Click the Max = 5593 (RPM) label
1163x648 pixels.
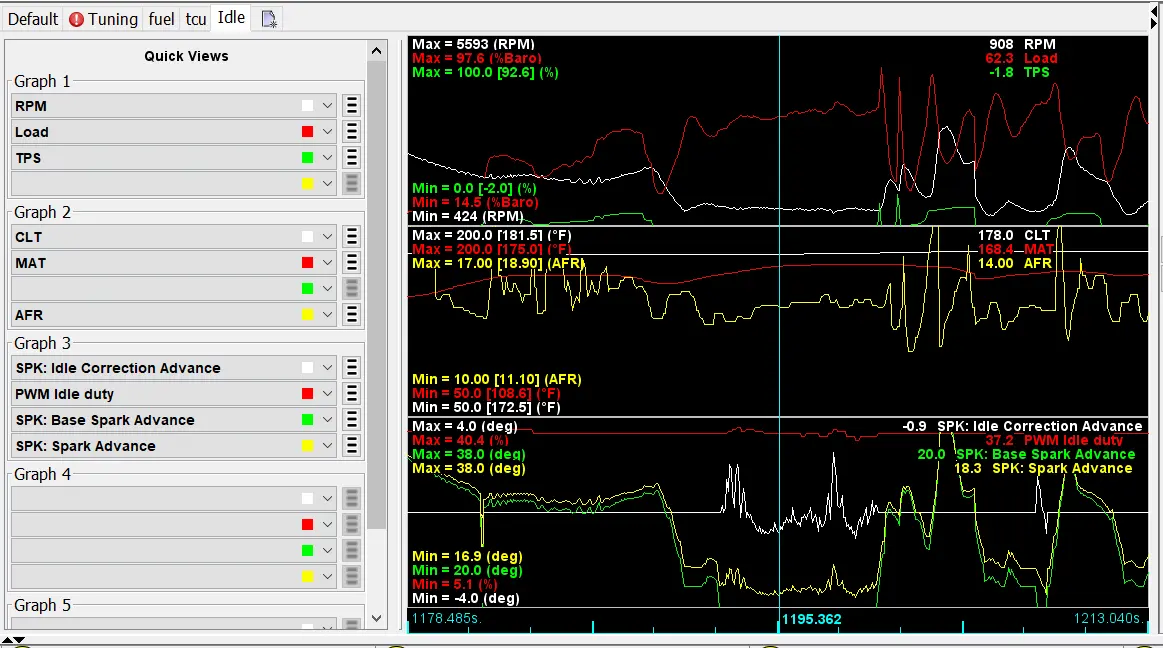pos(473,44)
